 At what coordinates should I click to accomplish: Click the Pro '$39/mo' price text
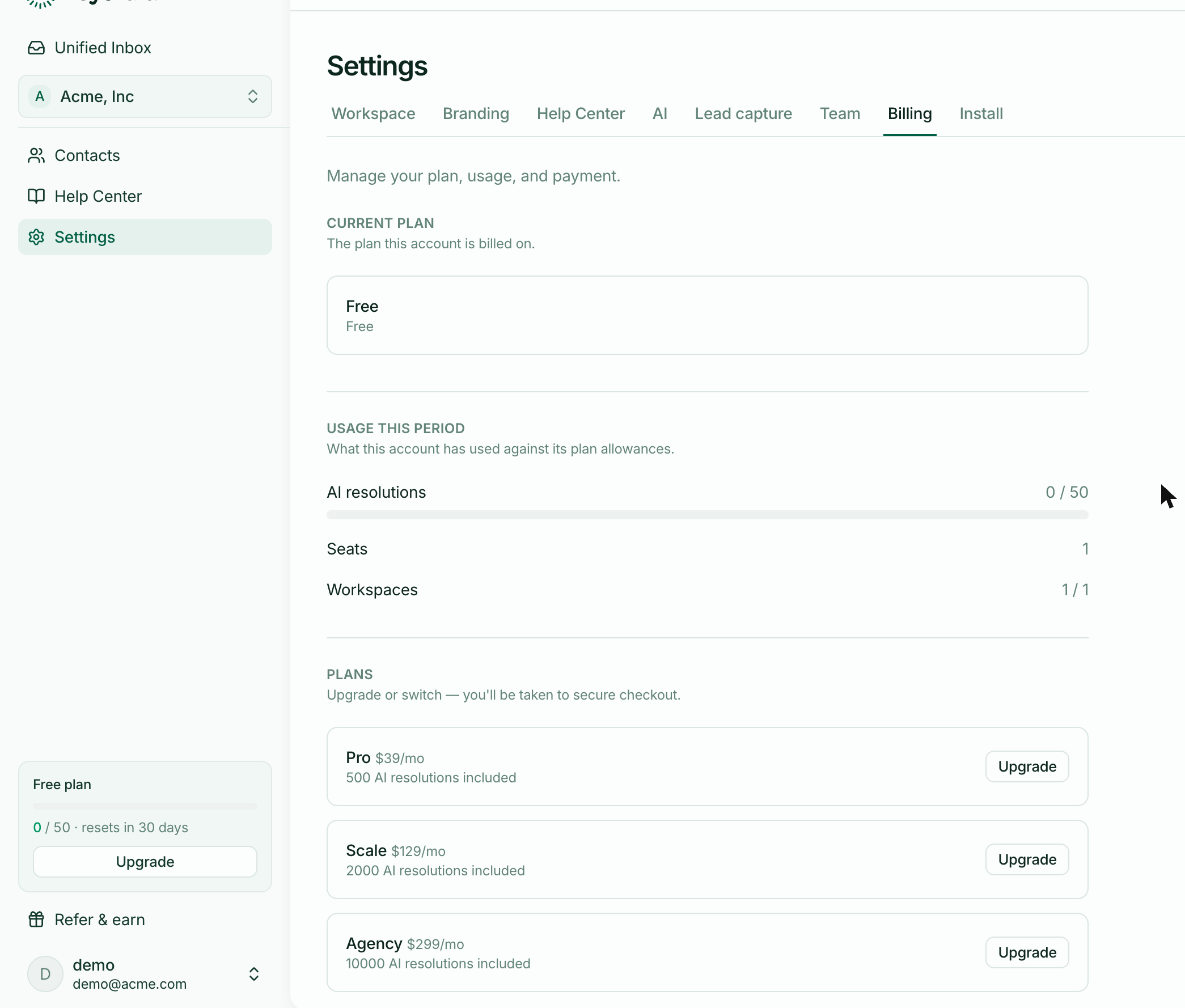pyautogui.click(x=400, y=759)
